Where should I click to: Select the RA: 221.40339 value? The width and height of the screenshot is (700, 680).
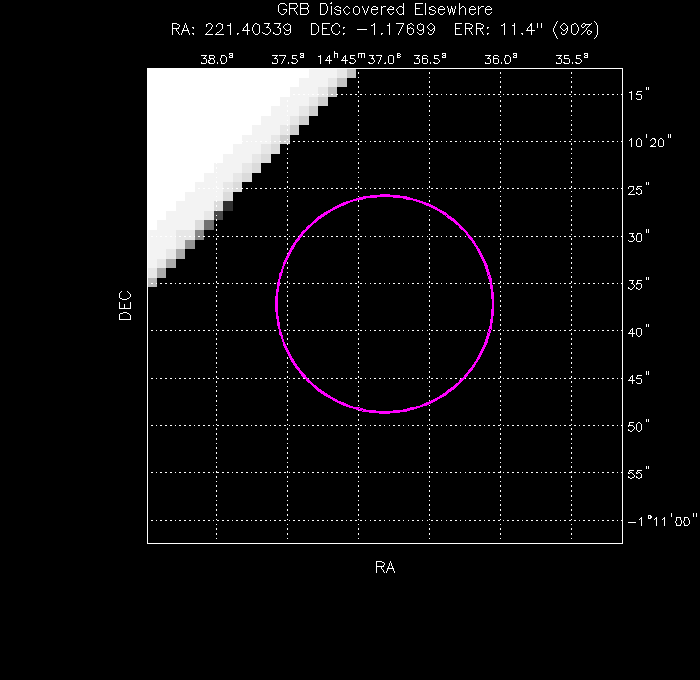point(231,30)
